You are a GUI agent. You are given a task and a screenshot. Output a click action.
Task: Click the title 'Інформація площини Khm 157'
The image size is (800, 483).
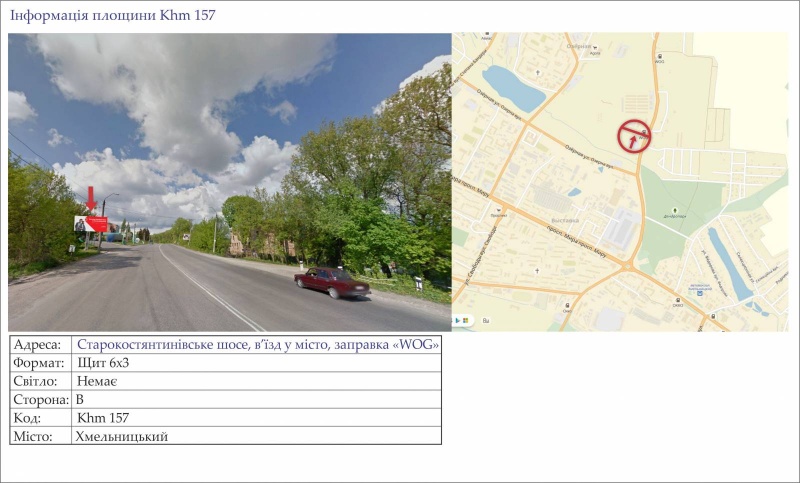click(111, 15)
